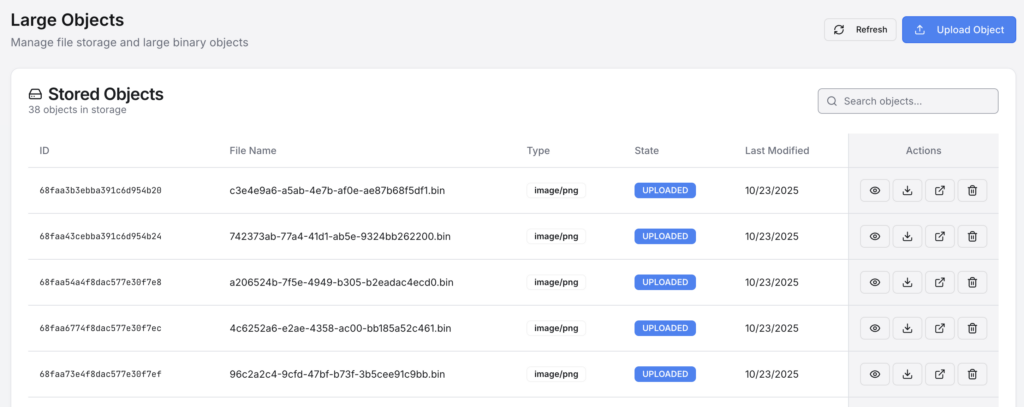
Task: Click the Last Modified column header
Action: 777,151
